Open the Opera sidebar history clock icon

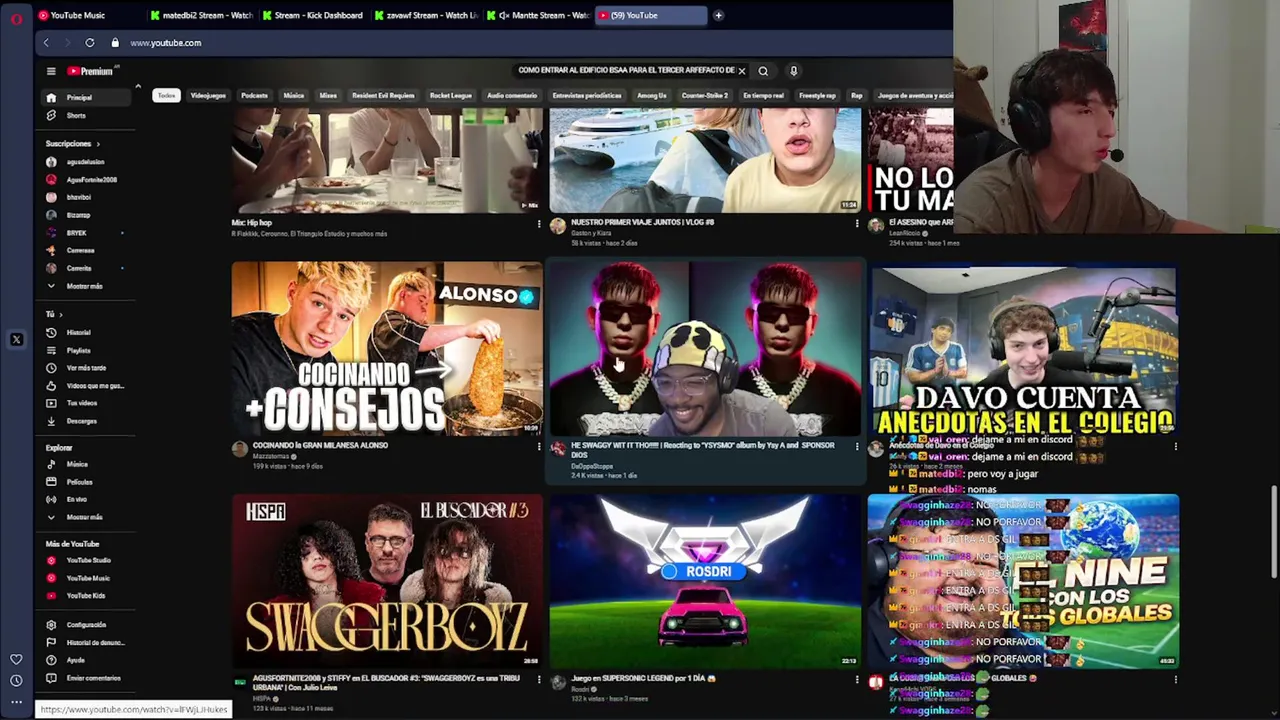pyautogui.click(x=16, y=680)
